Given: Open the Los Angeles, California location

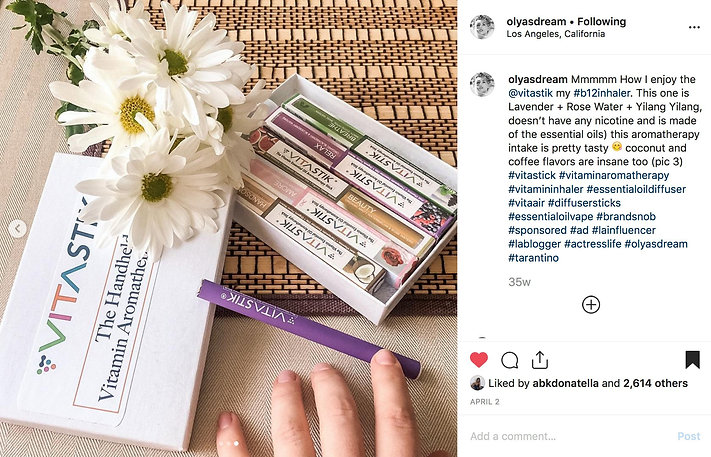Looking at the screenshot, I should pyautogui.click(x=555, y=34).
